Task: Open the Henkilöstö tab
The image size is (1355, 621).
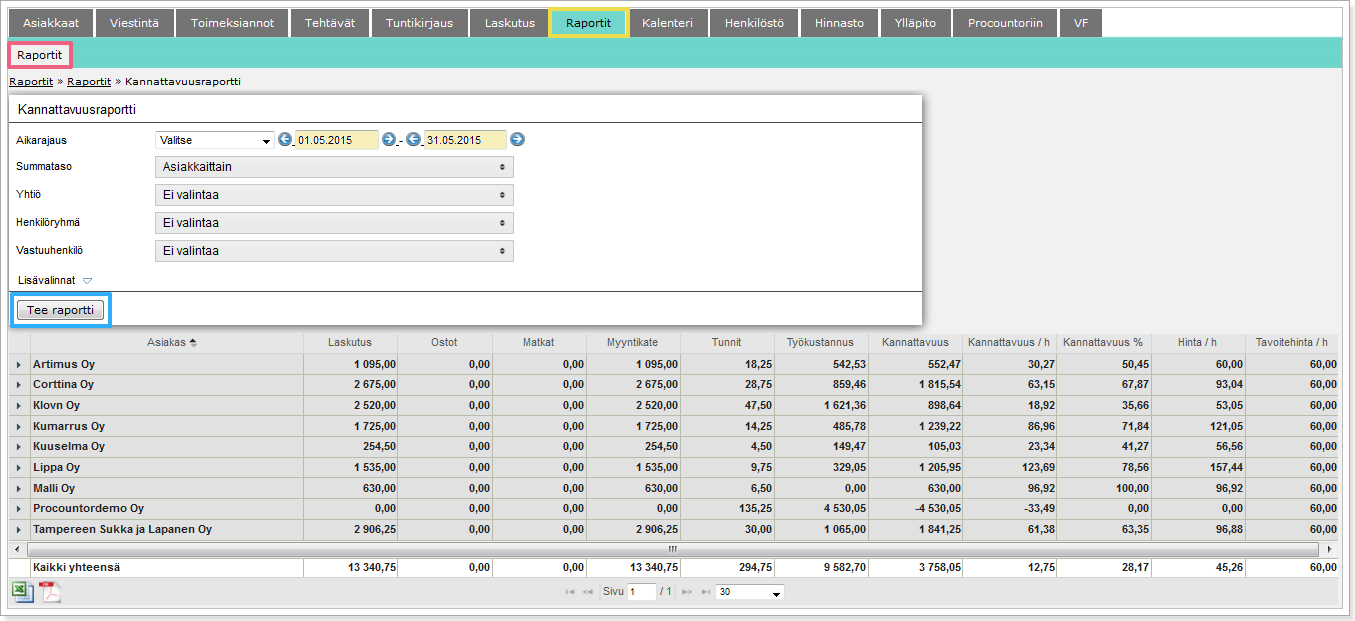Action: (x=754, y=23)
